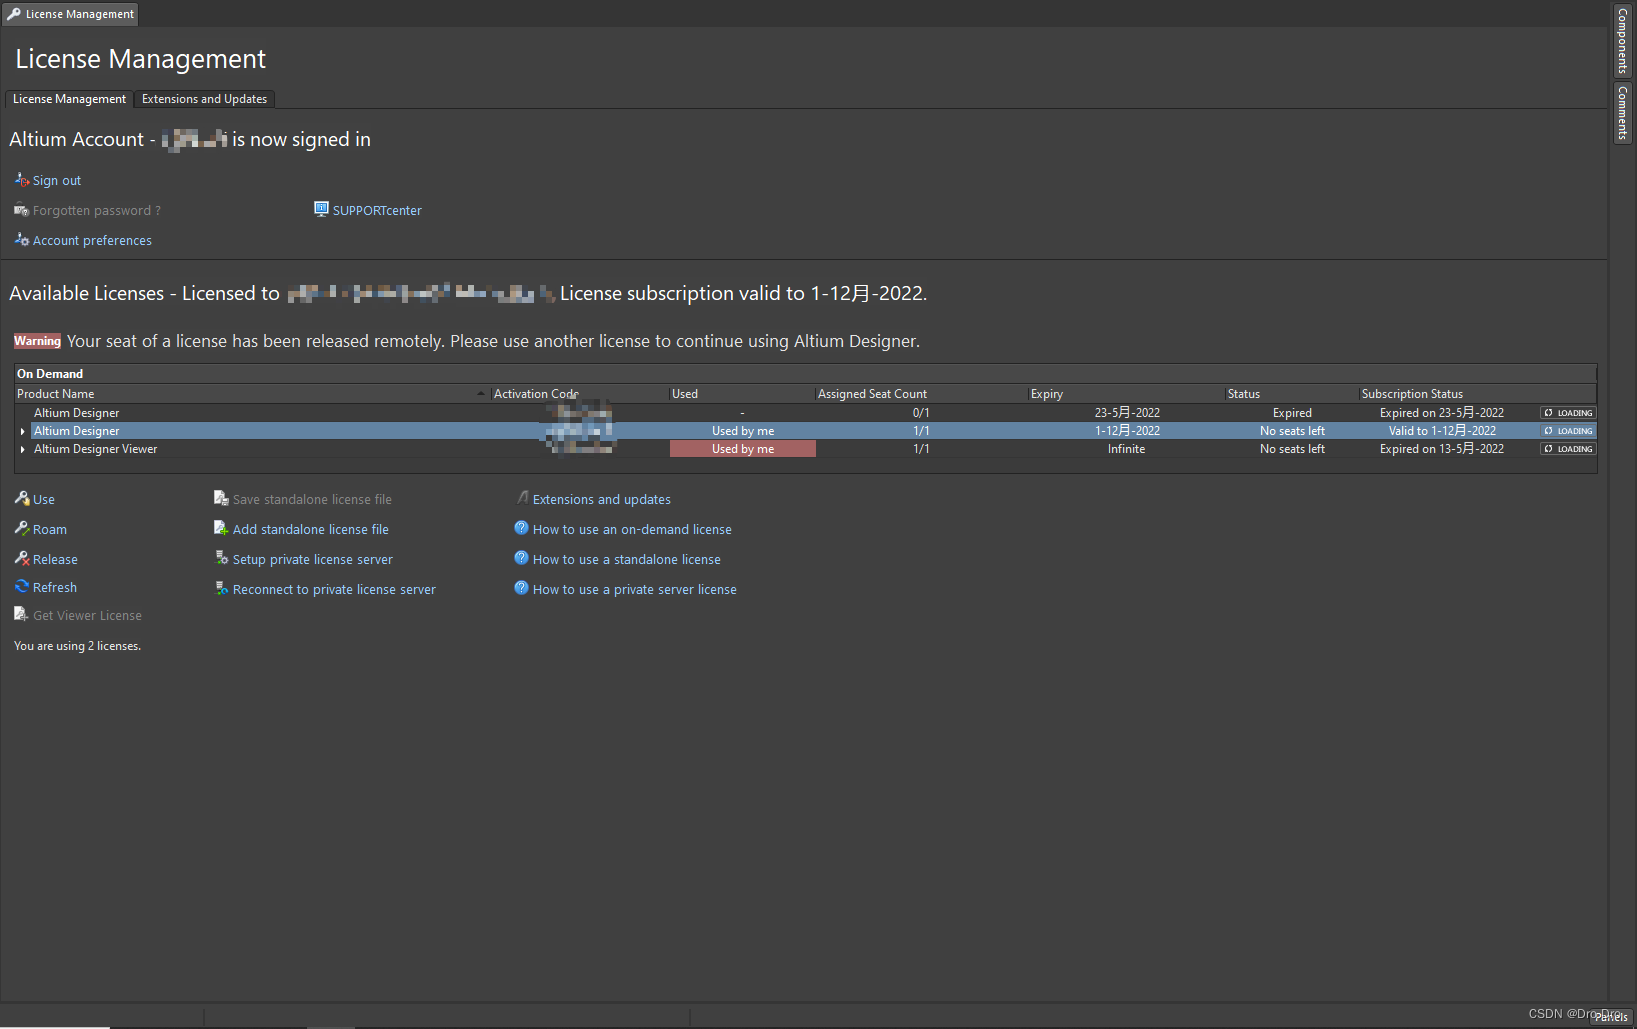
Task: Click the Add standalone license file icon
Action: 221,528
